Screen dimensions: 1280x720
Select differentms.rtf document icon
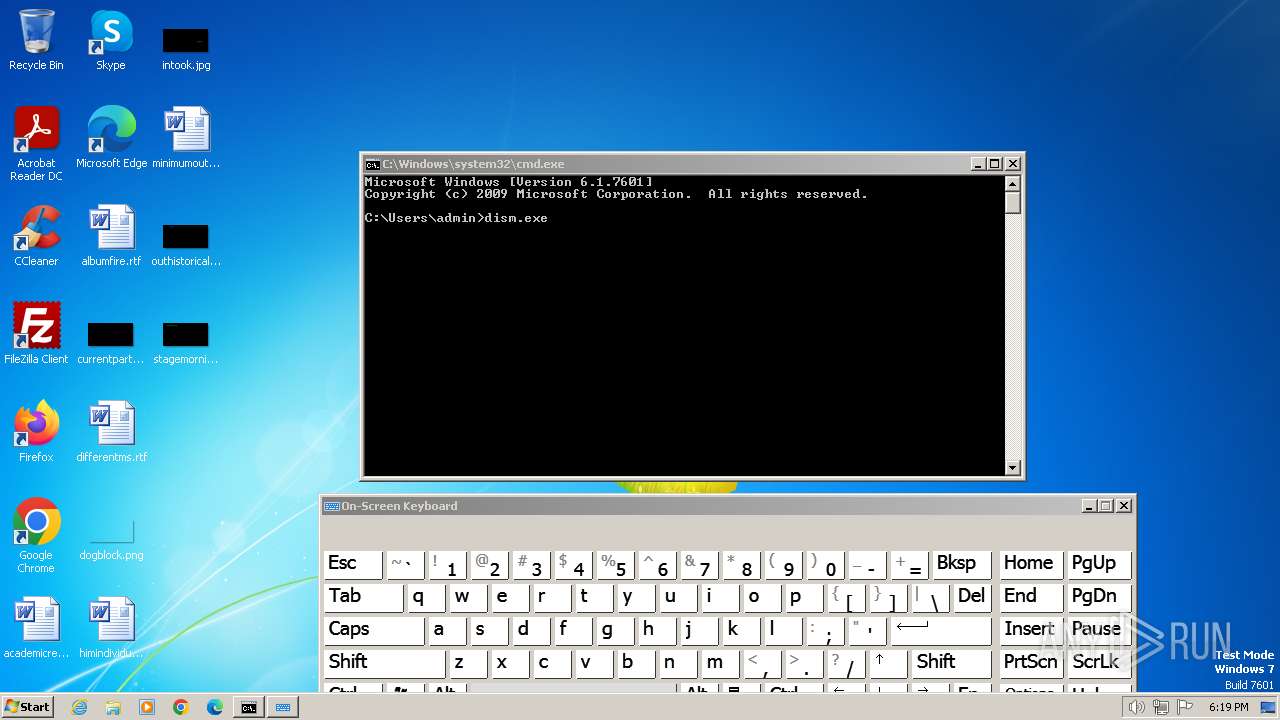pos(111,432)
